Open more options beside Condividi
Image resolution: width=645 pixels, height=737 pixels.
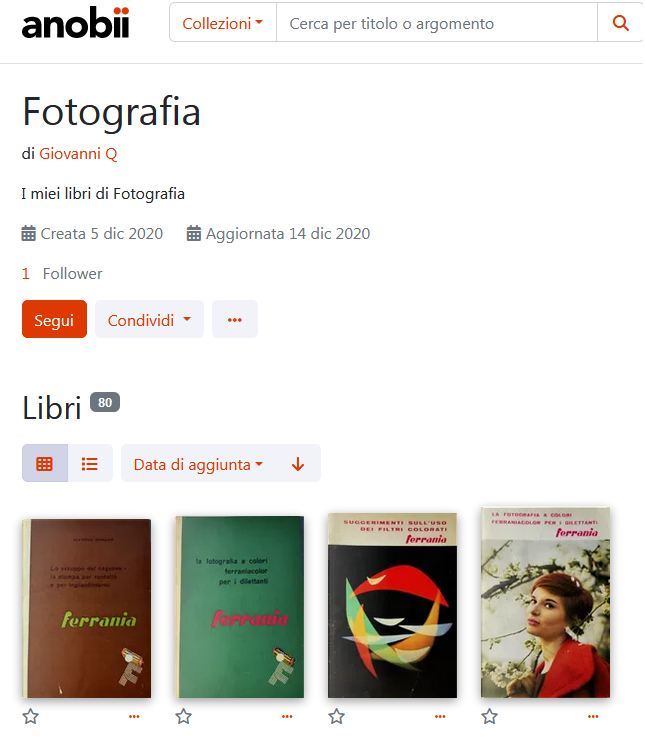pyautogui.click(x=235, y=320)
